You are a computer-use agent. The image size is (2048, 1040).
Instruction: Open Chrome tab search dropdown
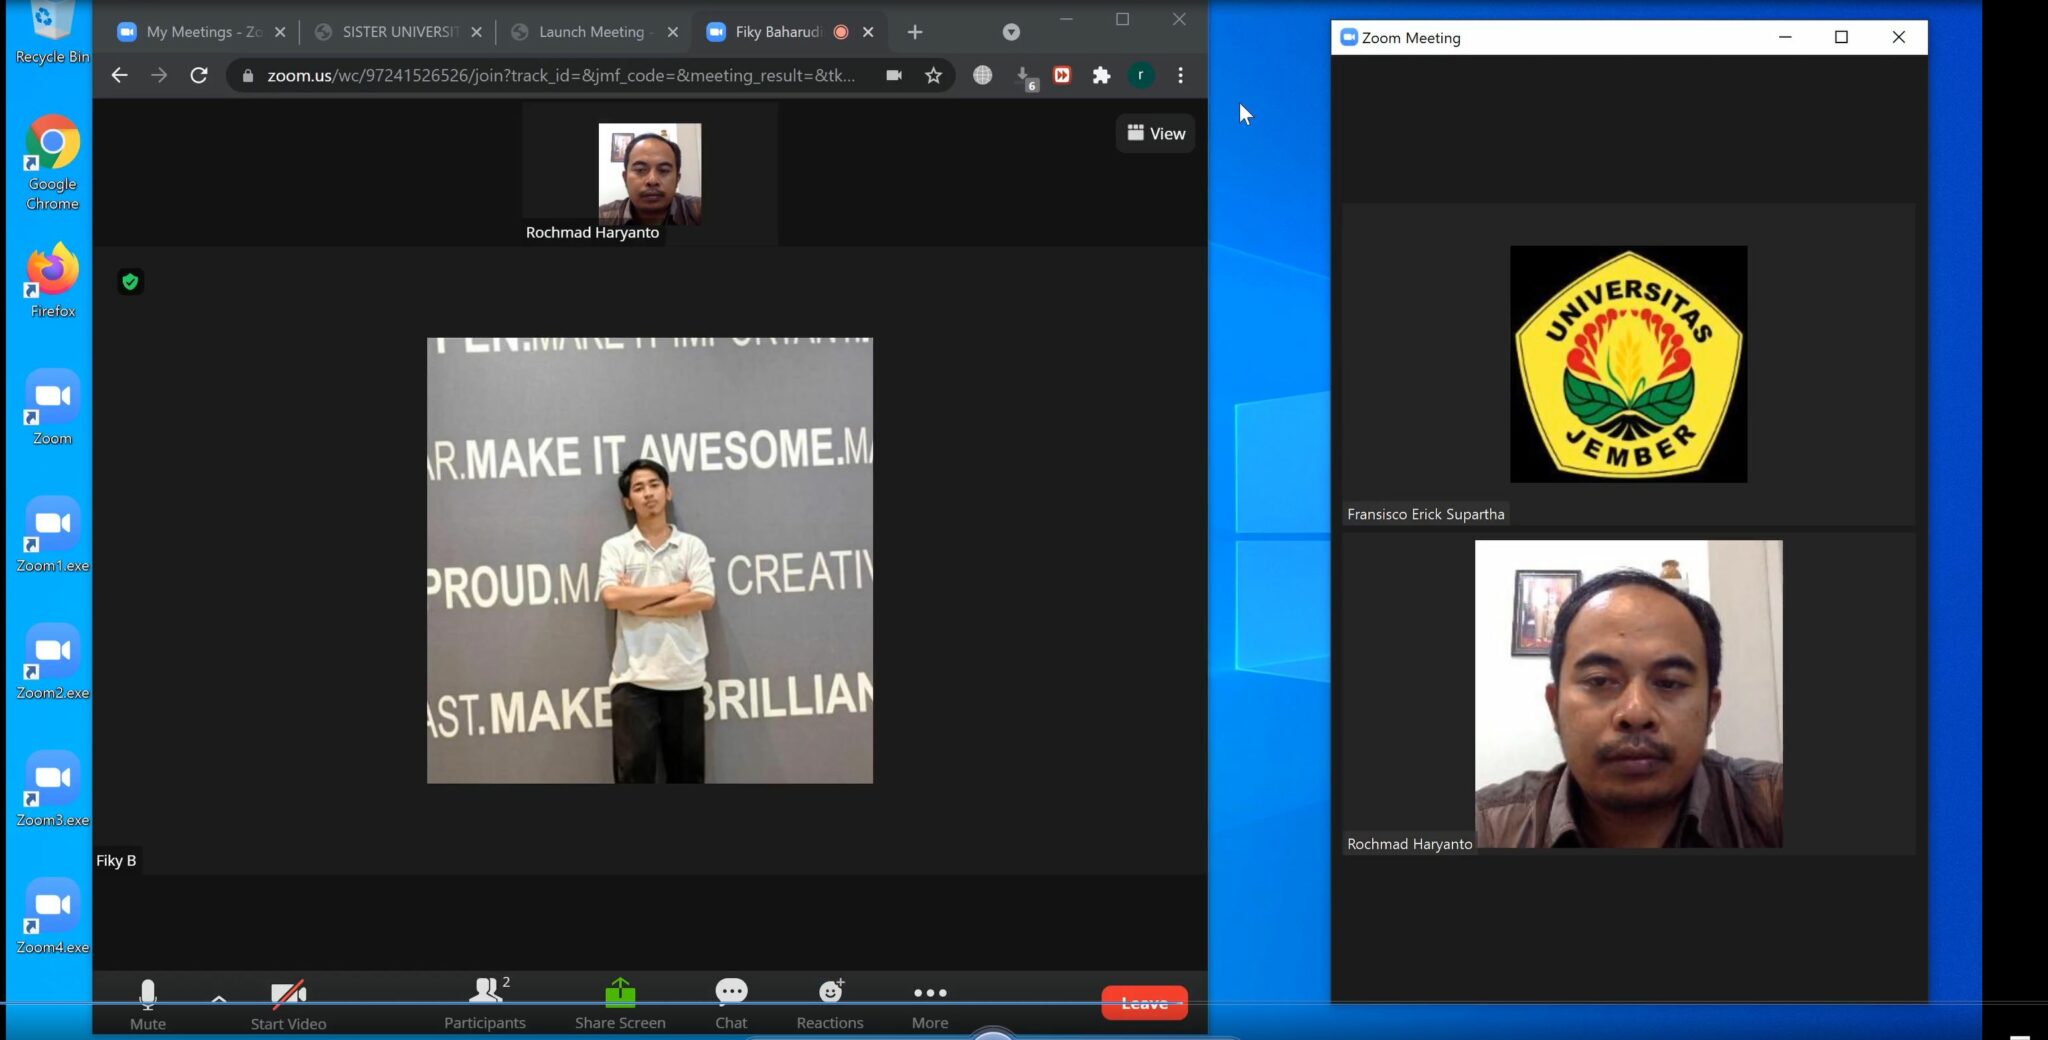1011,32
